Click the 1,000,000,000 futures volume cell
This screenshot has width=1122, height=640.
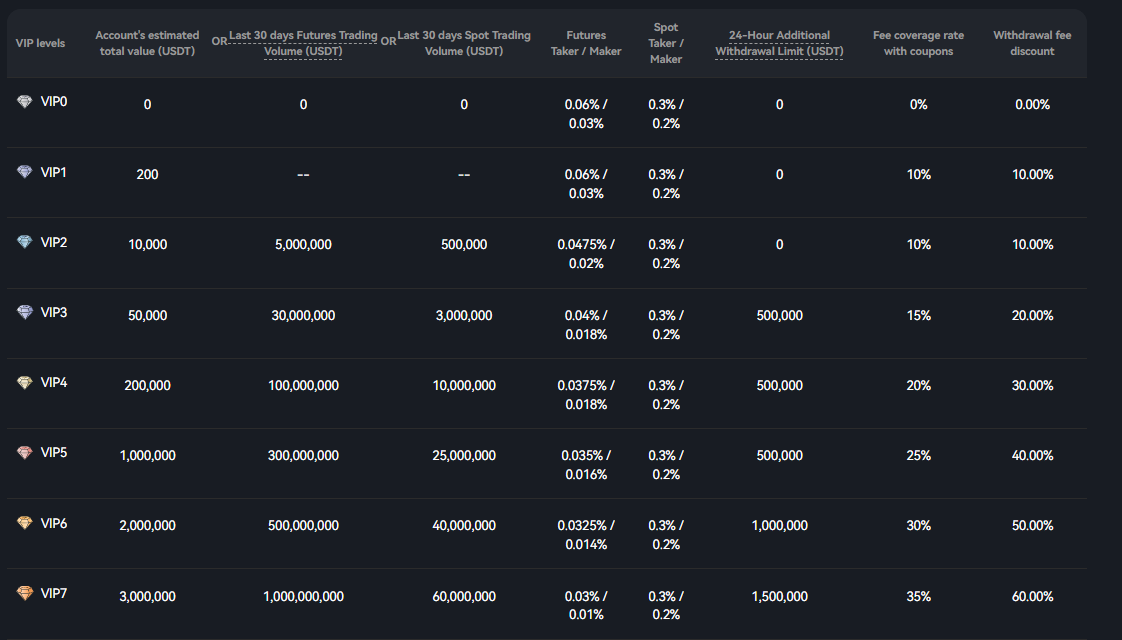pos(303,596)
